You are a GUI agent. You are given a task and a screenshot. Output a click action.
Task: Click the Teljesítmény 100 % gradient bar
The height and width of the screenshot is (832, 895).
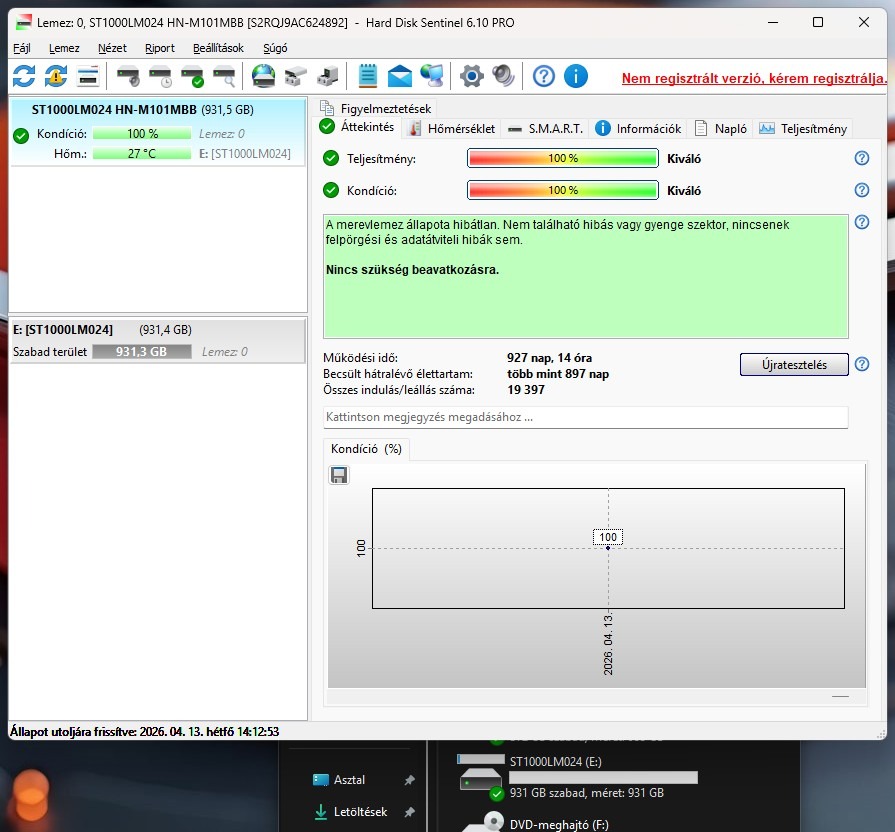click(563, 158)
